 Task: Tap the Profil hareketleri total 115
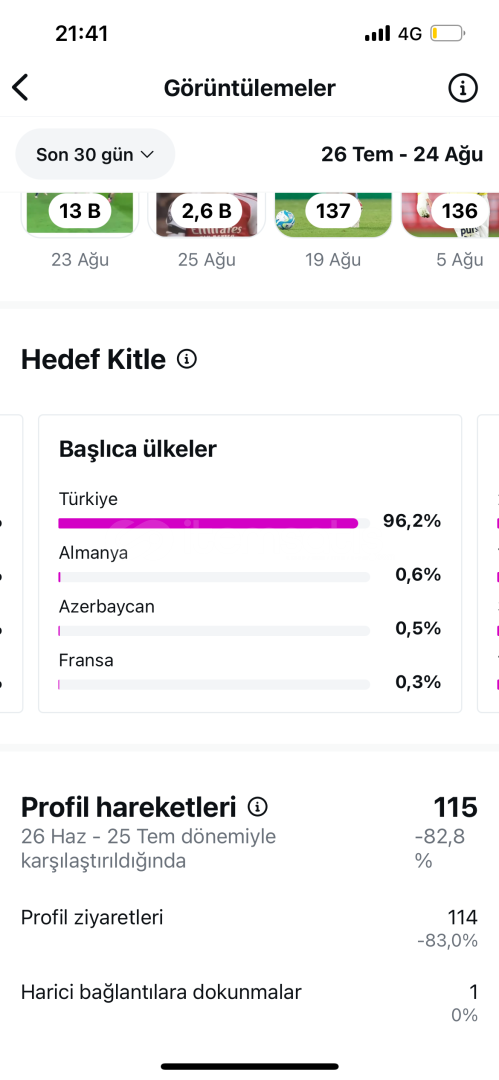point(456,807)
